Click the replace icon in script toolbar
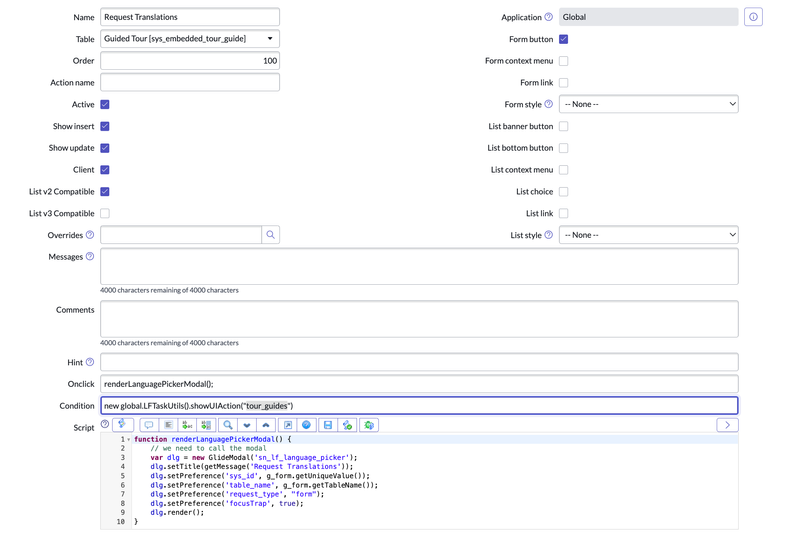Viewport: 792px width, 540px height. pyautogui.click(x=187, y=425)
